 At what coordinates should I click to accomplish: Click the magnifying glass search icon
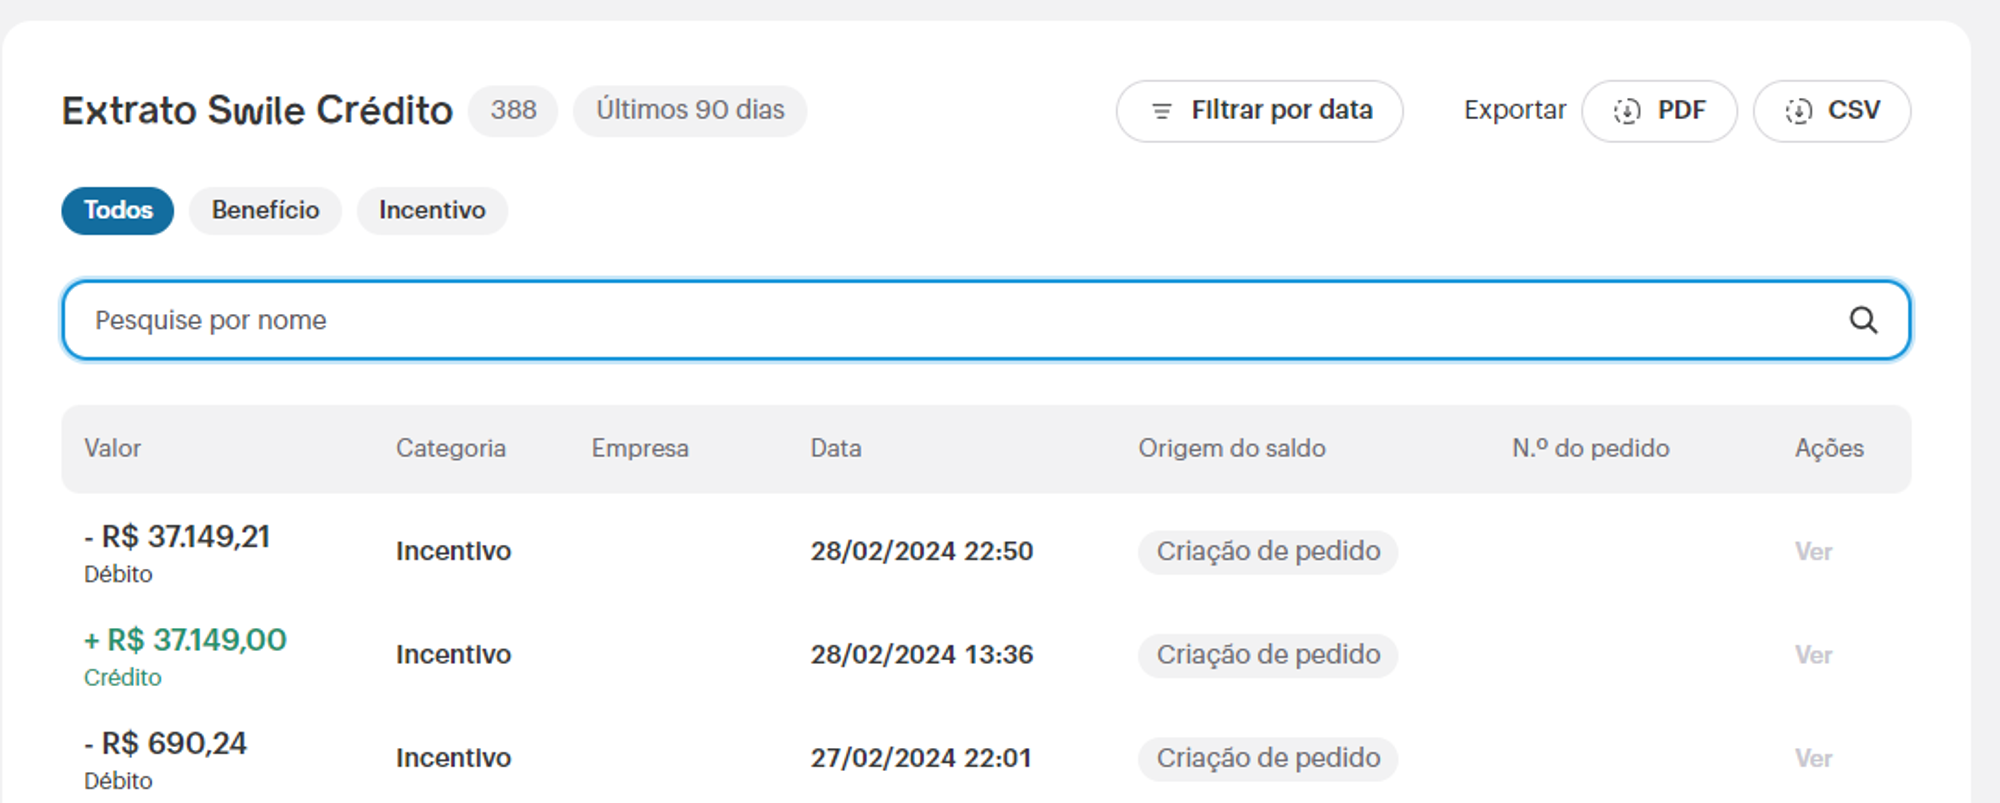click(x=1863, y=320)
